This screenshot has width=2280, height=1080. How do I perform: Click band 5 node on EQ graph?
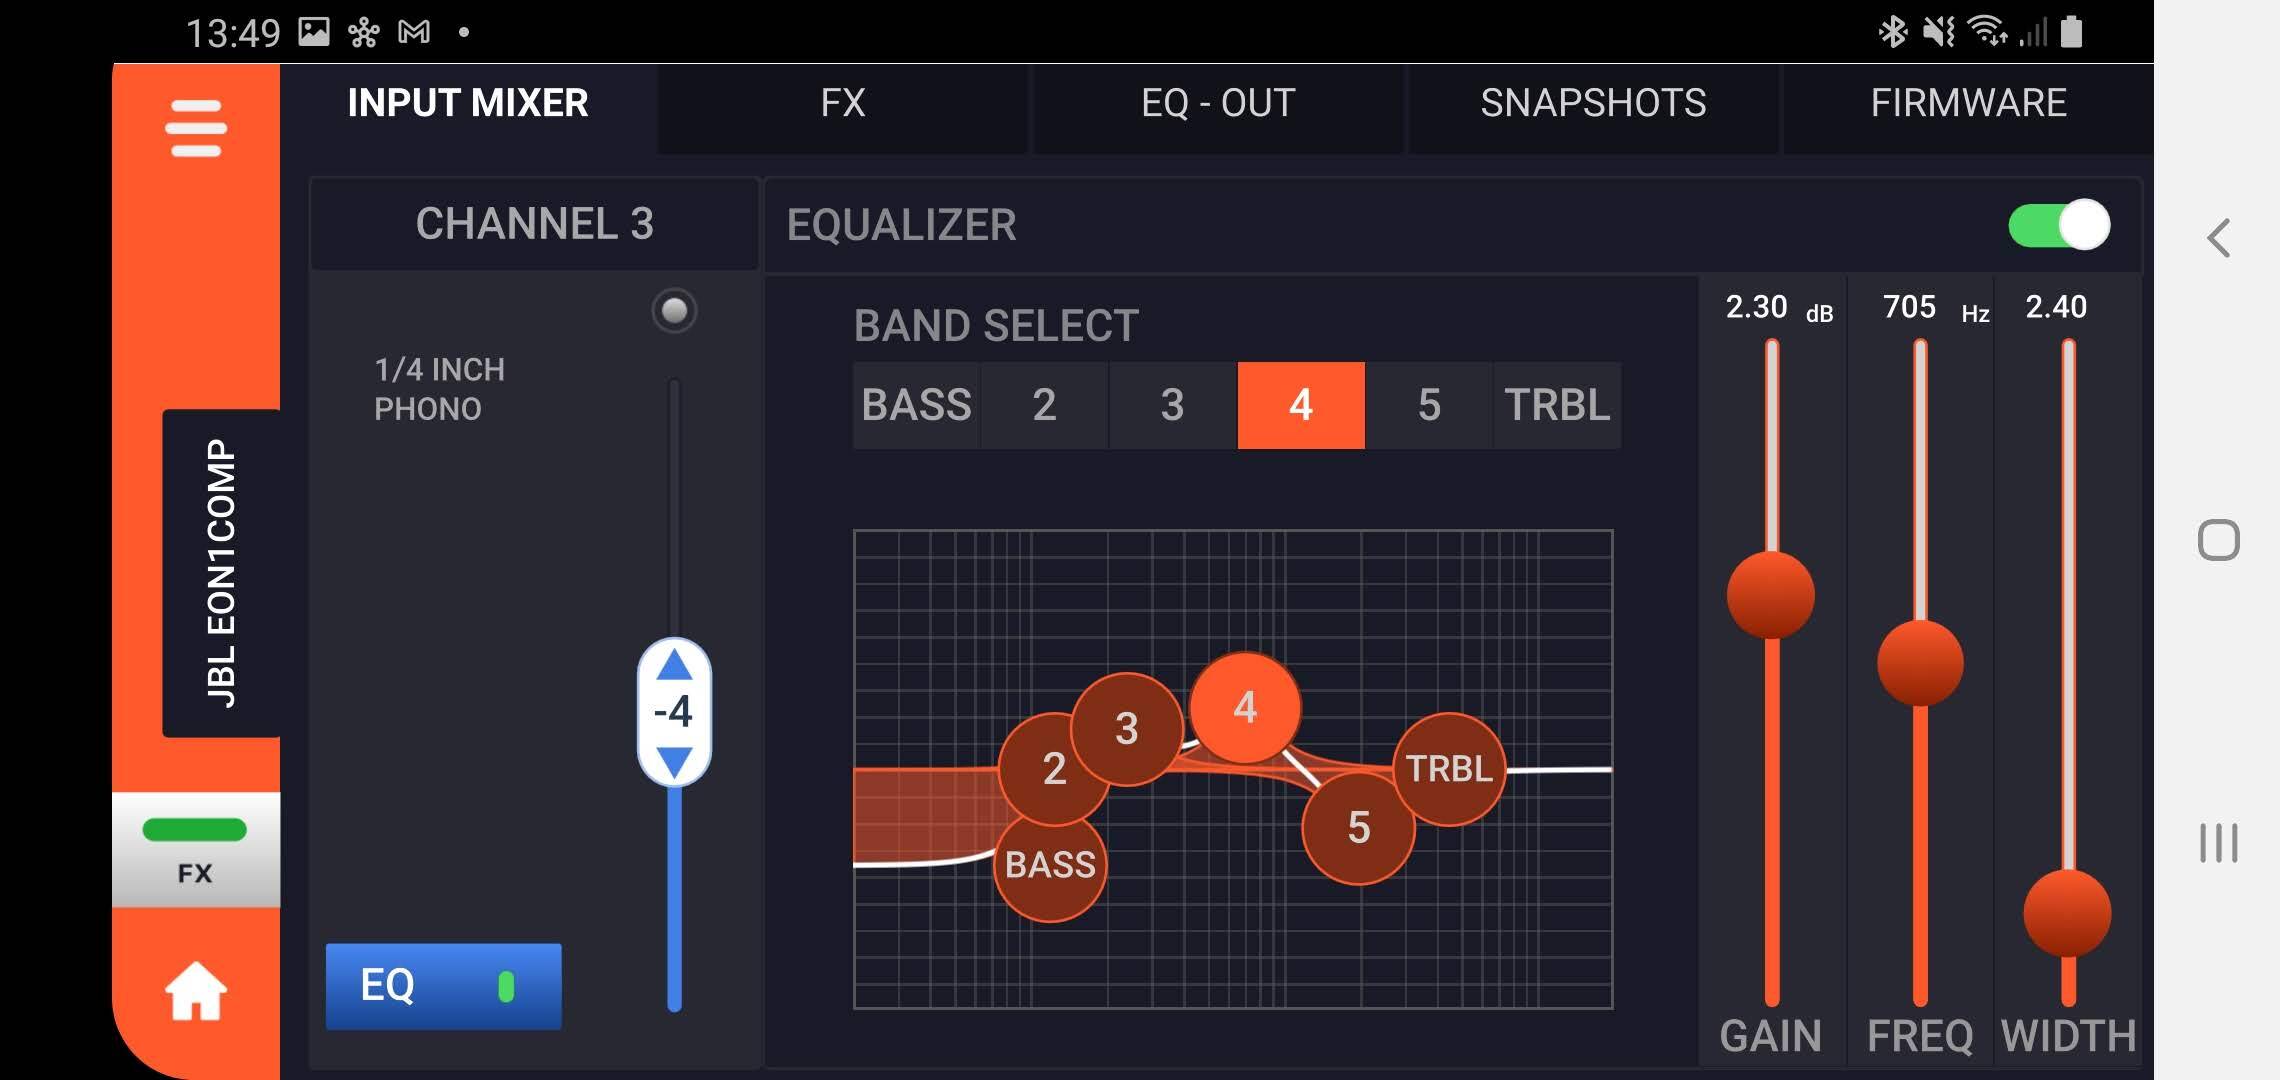[1358, 828]
